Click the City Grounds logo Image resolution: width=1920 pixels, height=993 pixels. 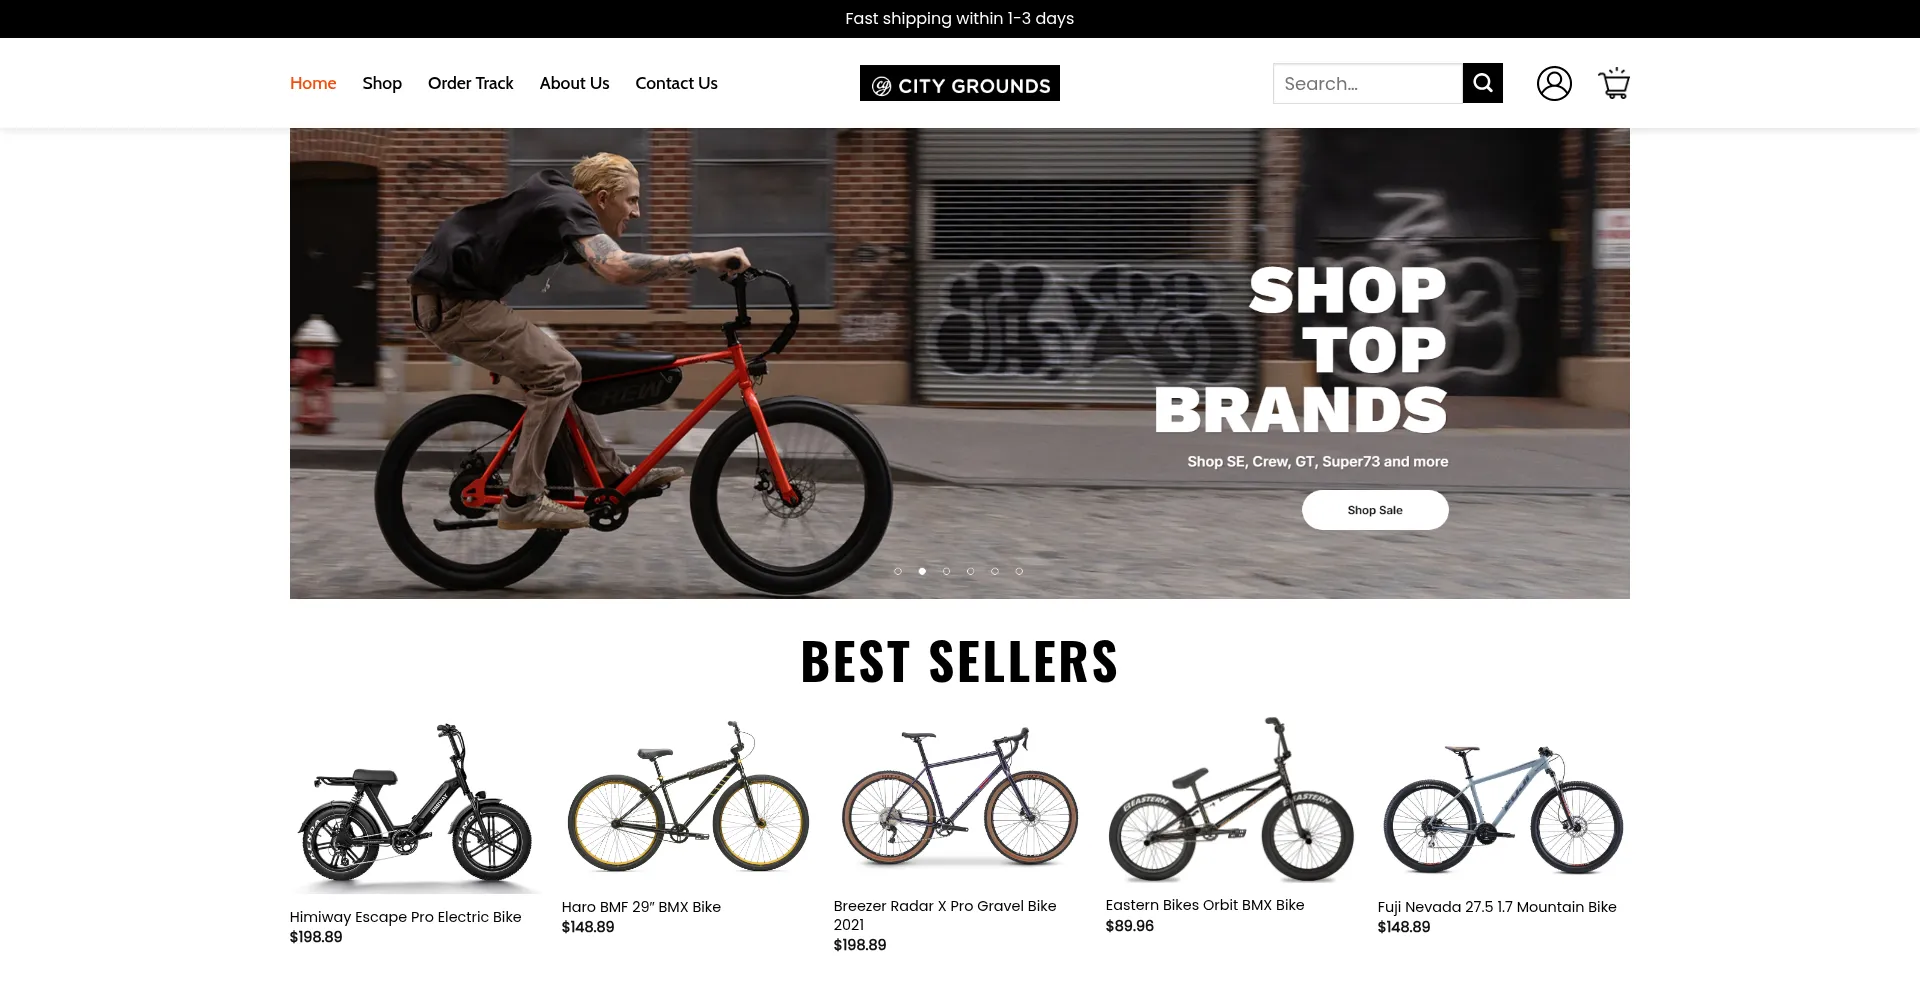(960, 83)
